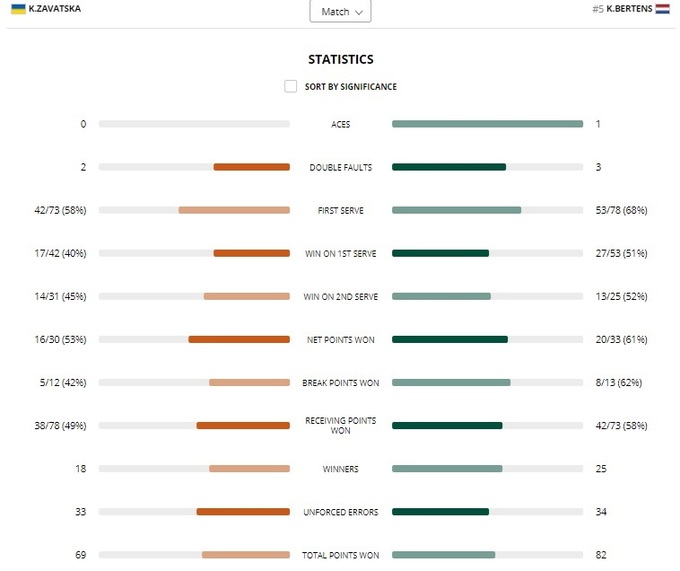Click the Statistics heading
680x571 pixels.
[340, 60]
